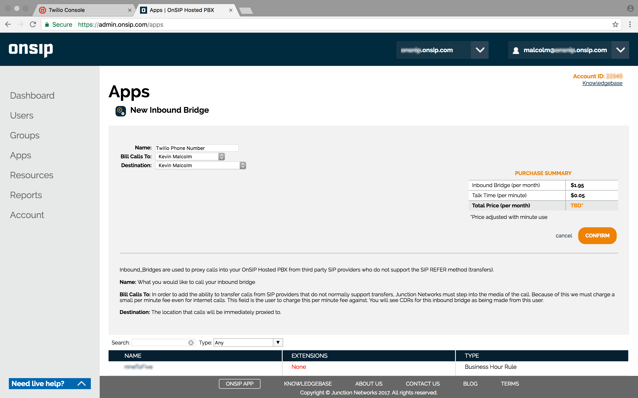Click the Name input field

click(x=197, y=148)
